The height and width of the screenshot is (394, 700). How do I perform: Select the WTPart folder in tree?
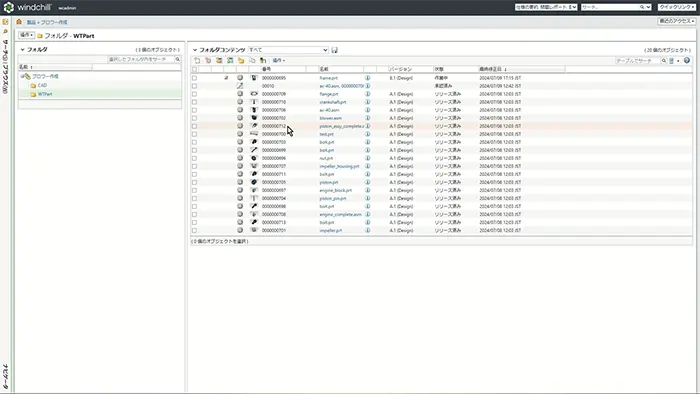coord(45,94)
